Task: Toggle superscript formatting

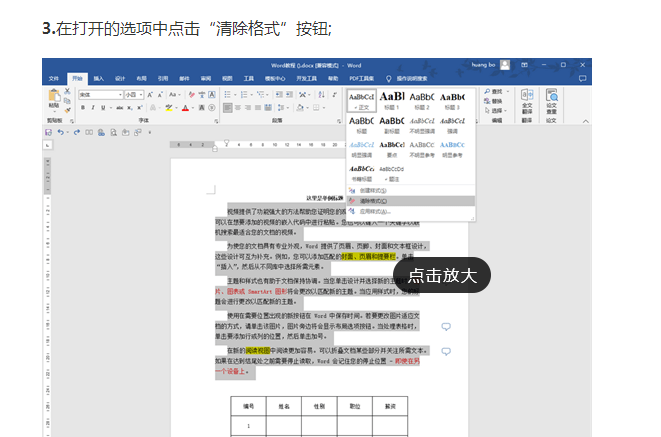Action: (140, 108)
